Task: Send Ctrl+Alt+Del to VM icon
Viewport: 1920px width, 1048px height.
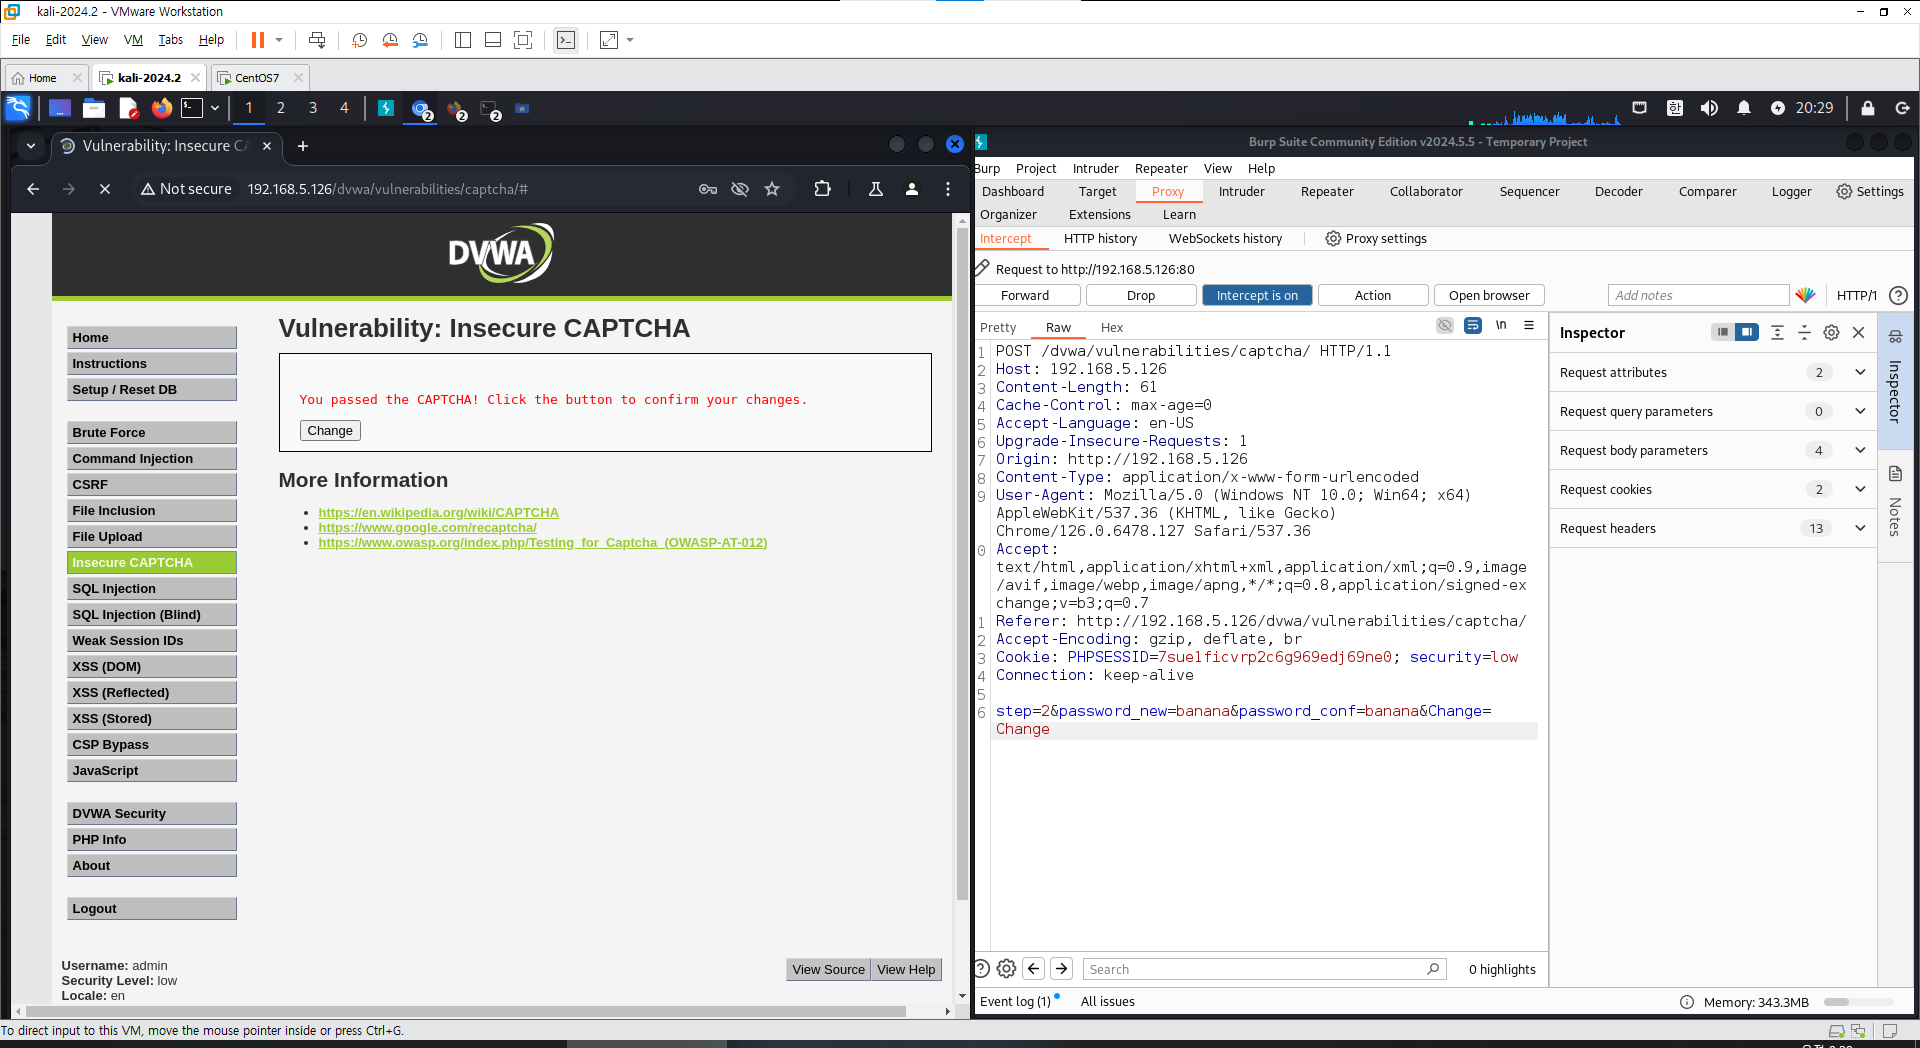Action: 317,40
